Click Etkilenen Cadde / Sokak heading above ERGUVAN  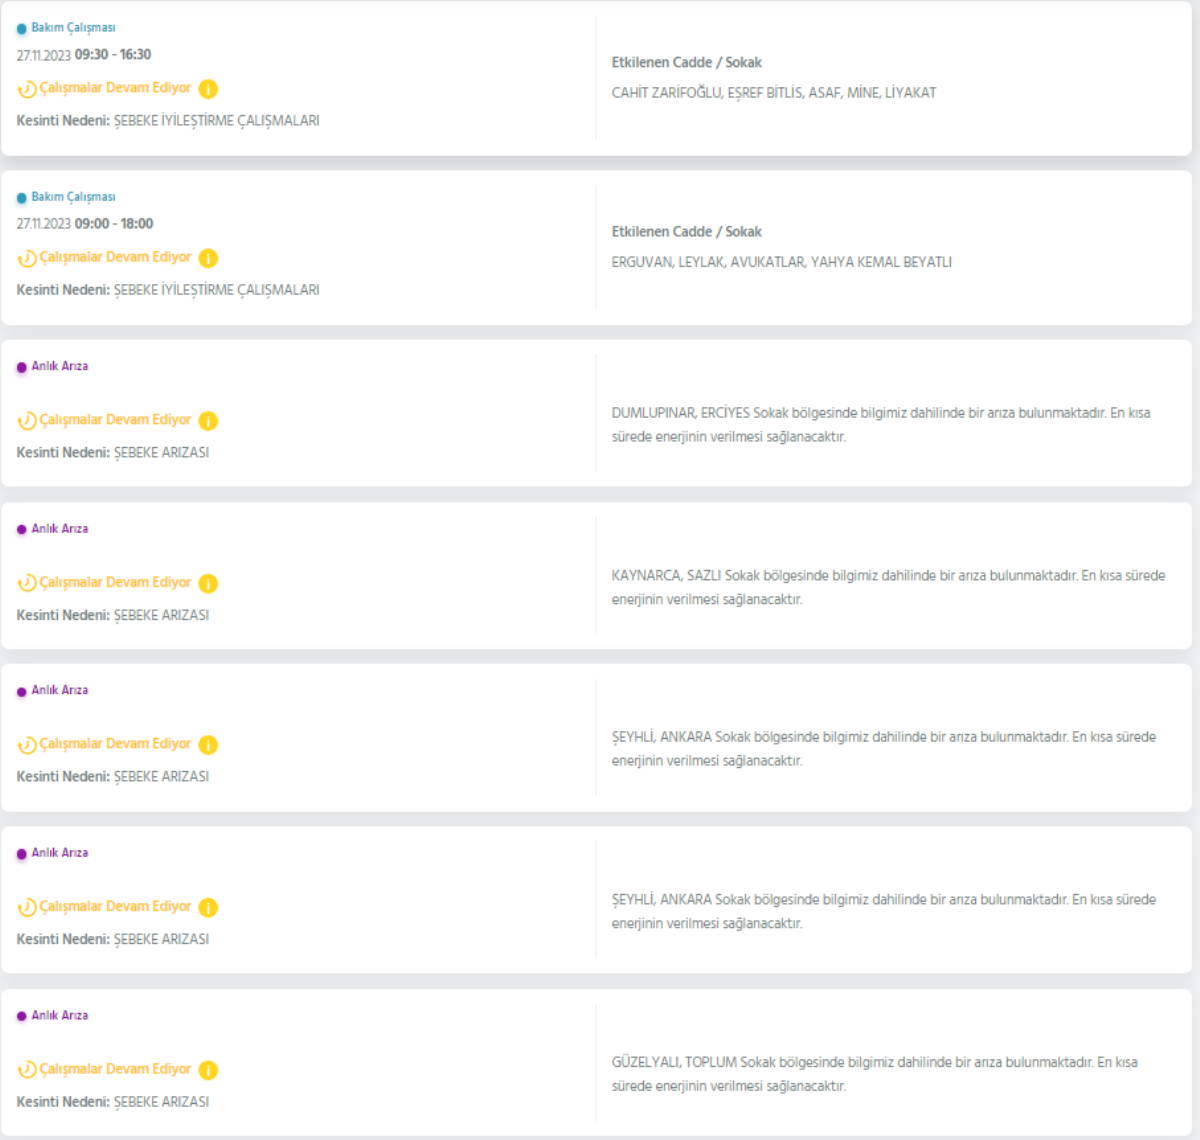[x=686, y=232]
